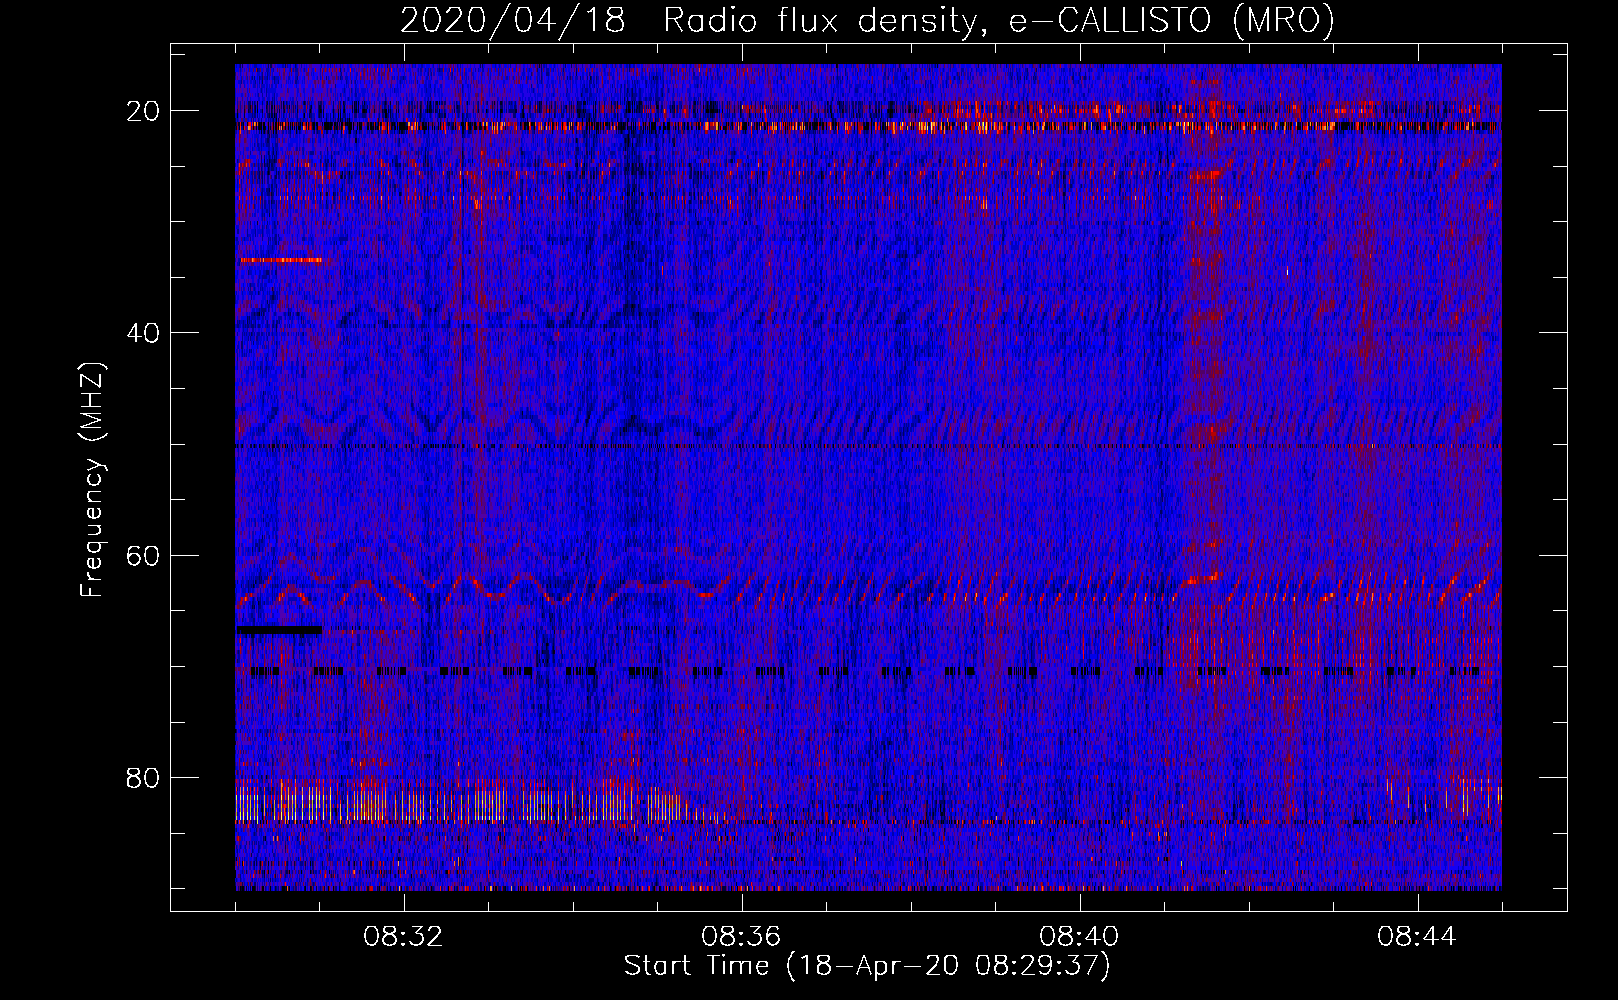This screenshot has height=1000, width=1618.
Task: Click the 08:40 time tick label
Action: click(1079, 937)
